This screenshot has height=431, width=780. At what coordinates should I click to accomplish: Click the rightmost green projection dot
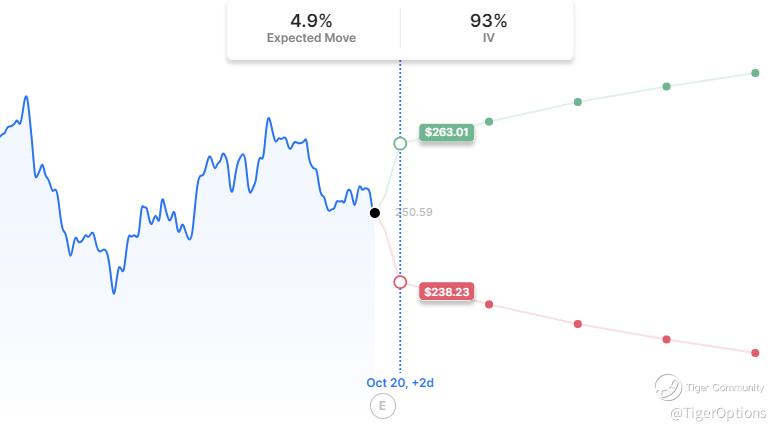pos(755,73)
